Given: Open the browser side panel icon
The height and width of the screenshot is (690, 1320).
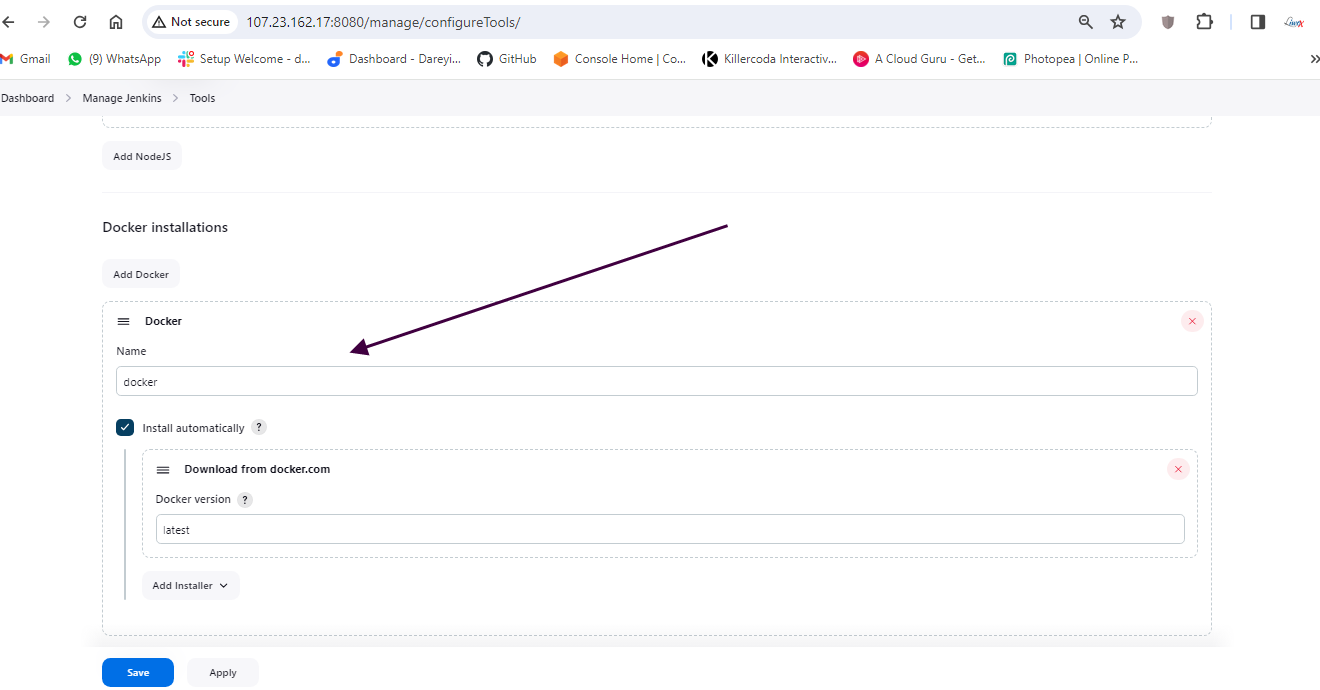Looking at the screenshot, I should tap(1258, 22).
